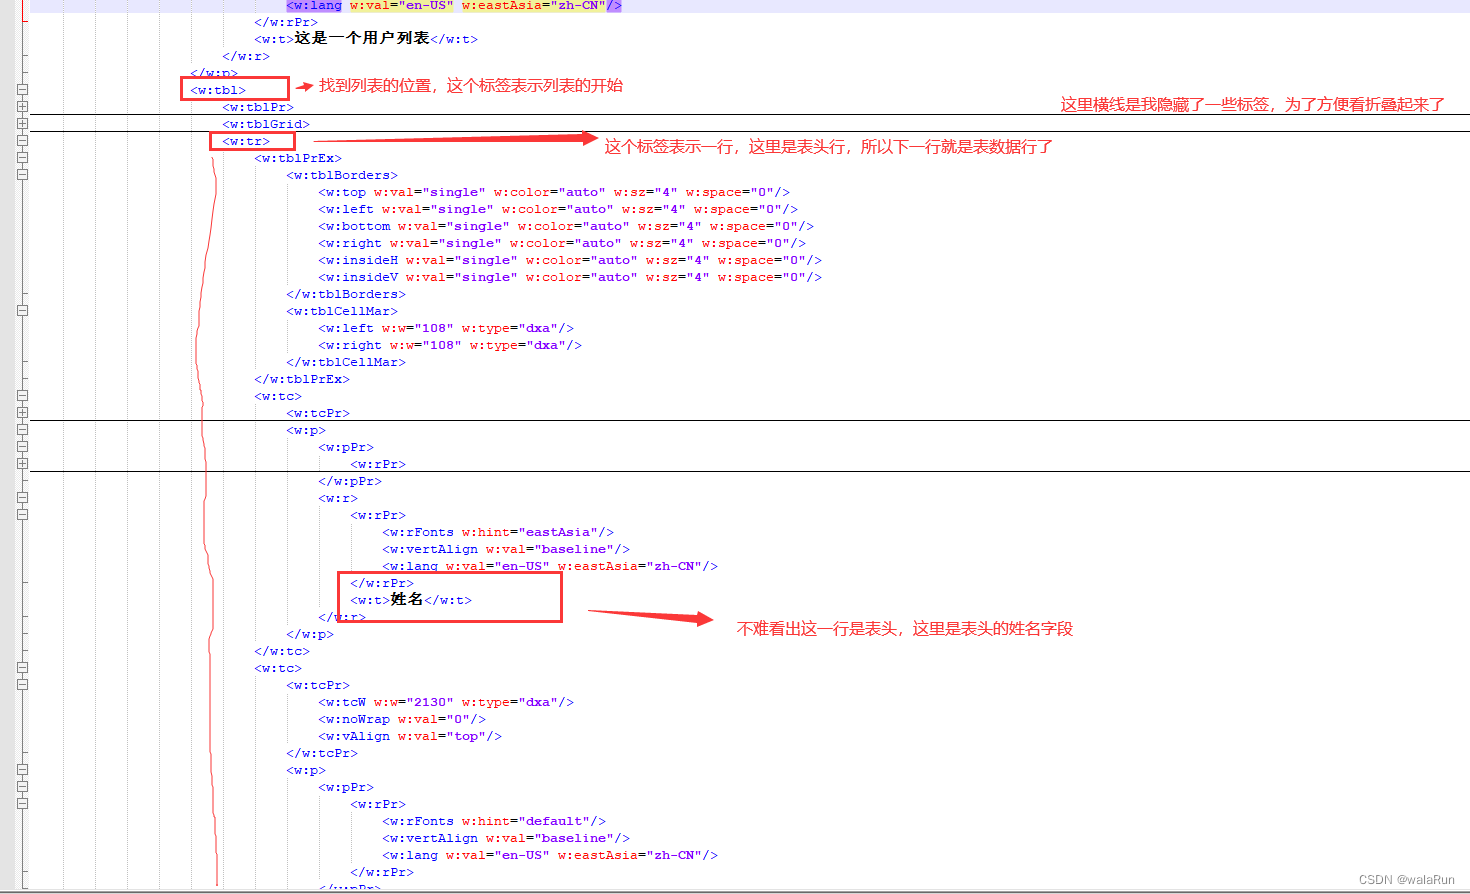This screenshot has width=1470, height=894.
Task: Collapse the <w:tblCellMar> fold marker
Action: coord(22,311)
